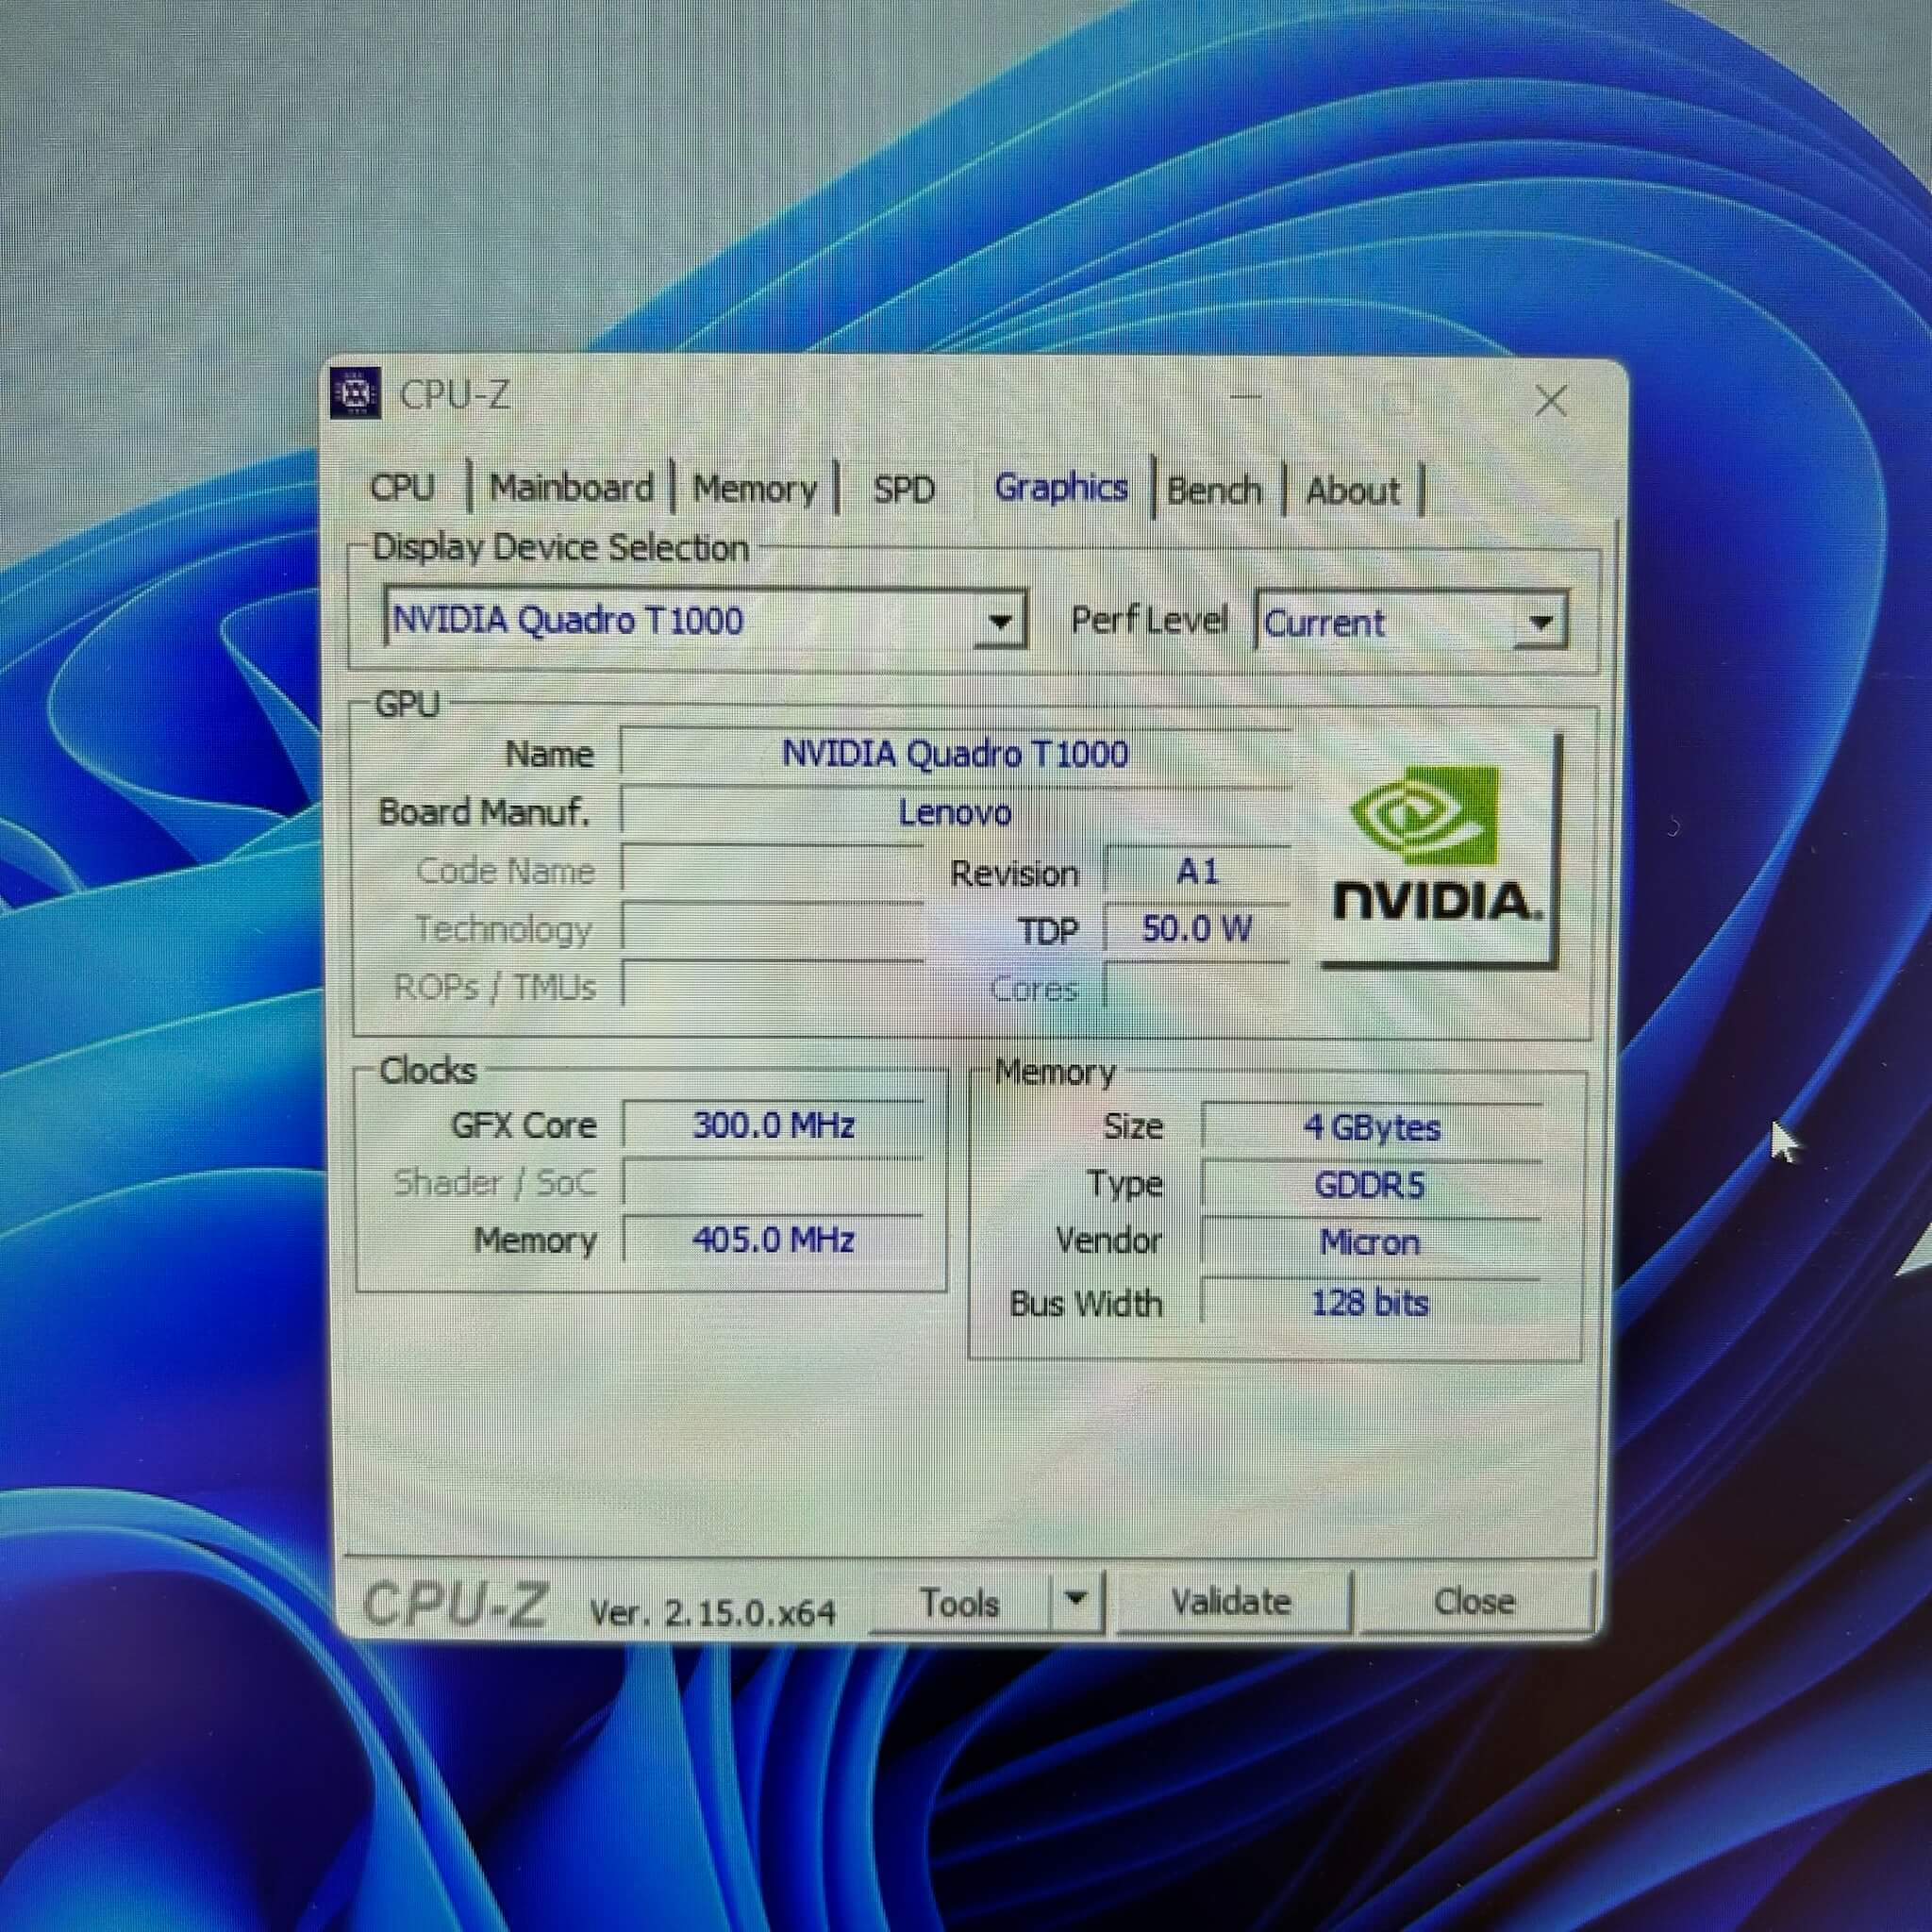Click the empty Shader / SoC field
Image resolution: width=1932 pixels, height=1932 pixels.
tap(773, 1183)
